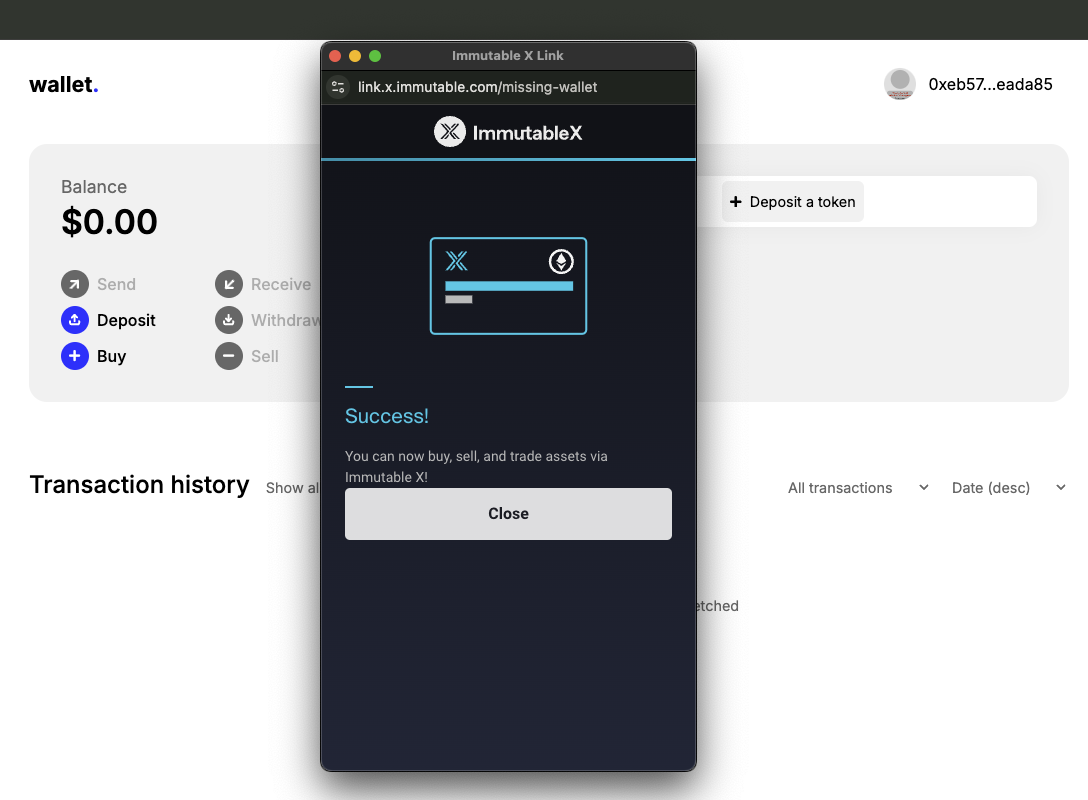Click the account avatar in the wallet header
Image resolution: width=1088 pixels, height=800 pixels.
pyautogui.click(x=900, y=84)
